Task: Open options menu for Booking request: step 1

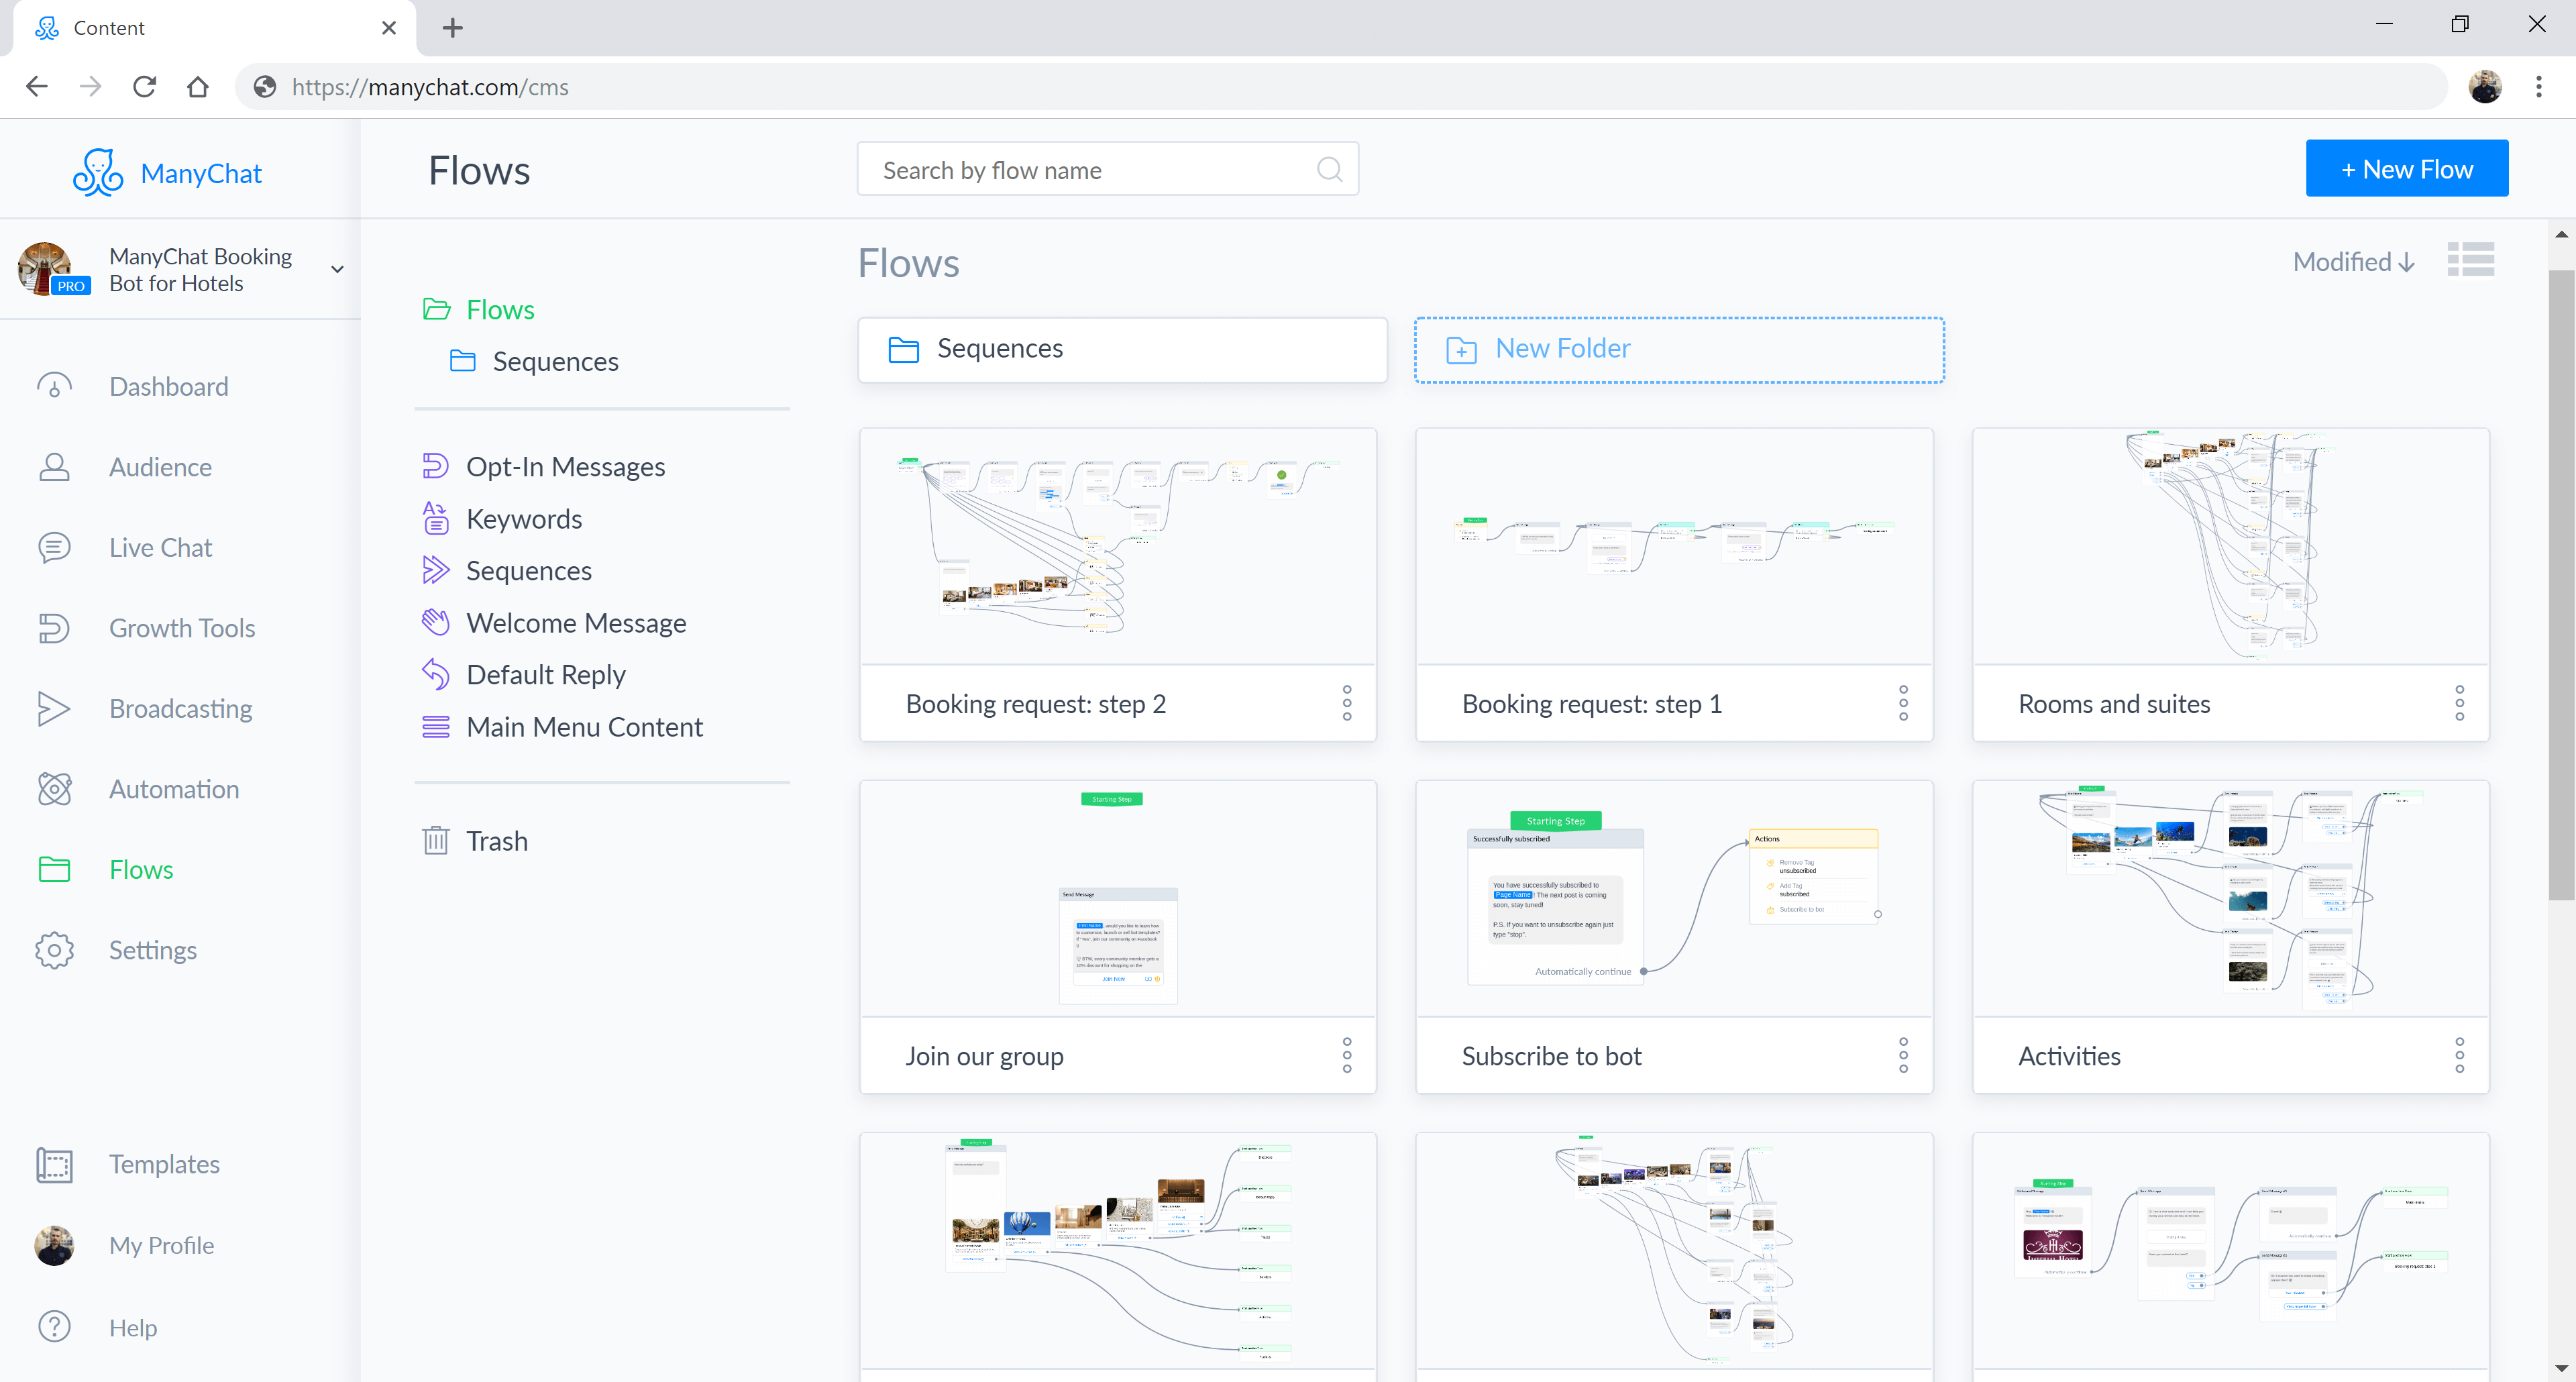Action: [1902, 703]
